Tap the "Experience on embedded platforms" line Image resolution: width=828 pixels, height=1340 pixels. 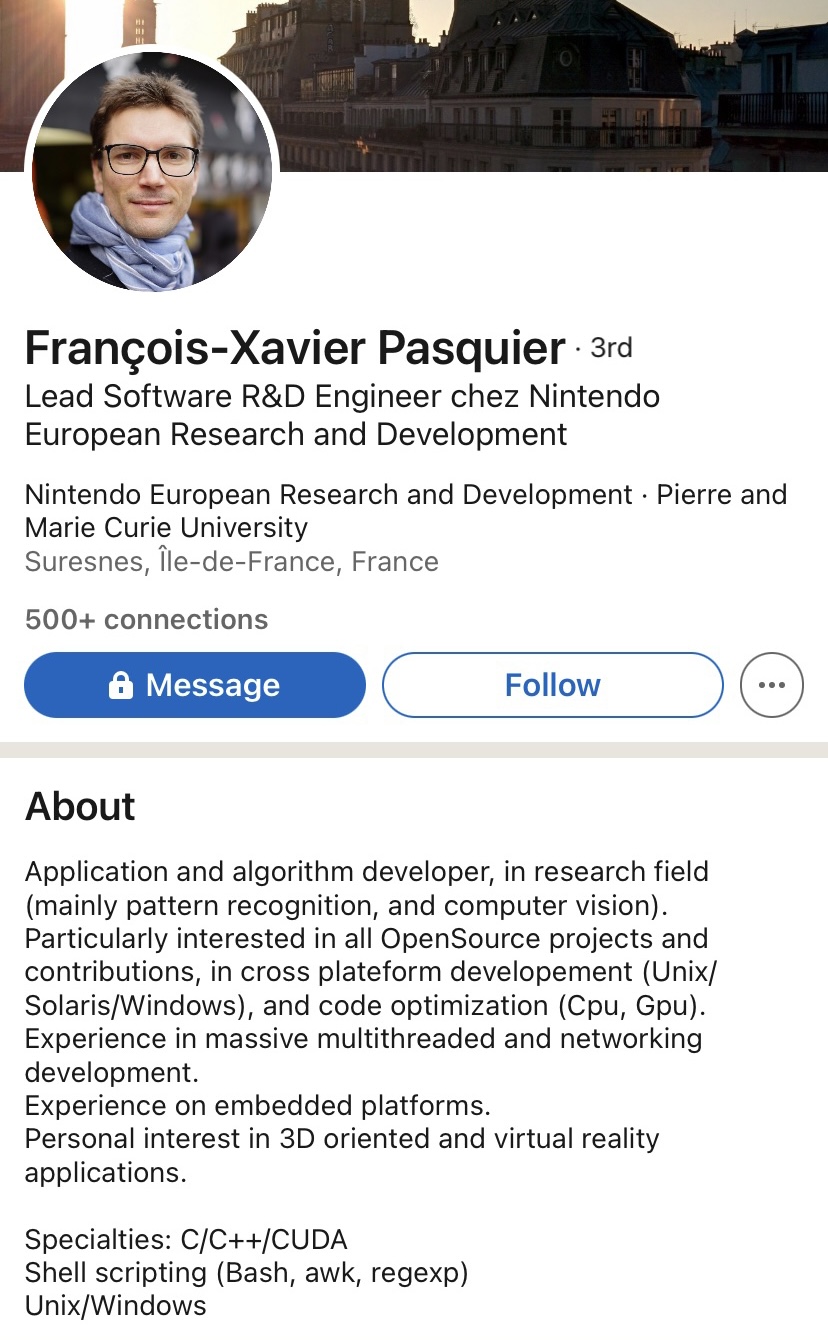point(257,1105)
